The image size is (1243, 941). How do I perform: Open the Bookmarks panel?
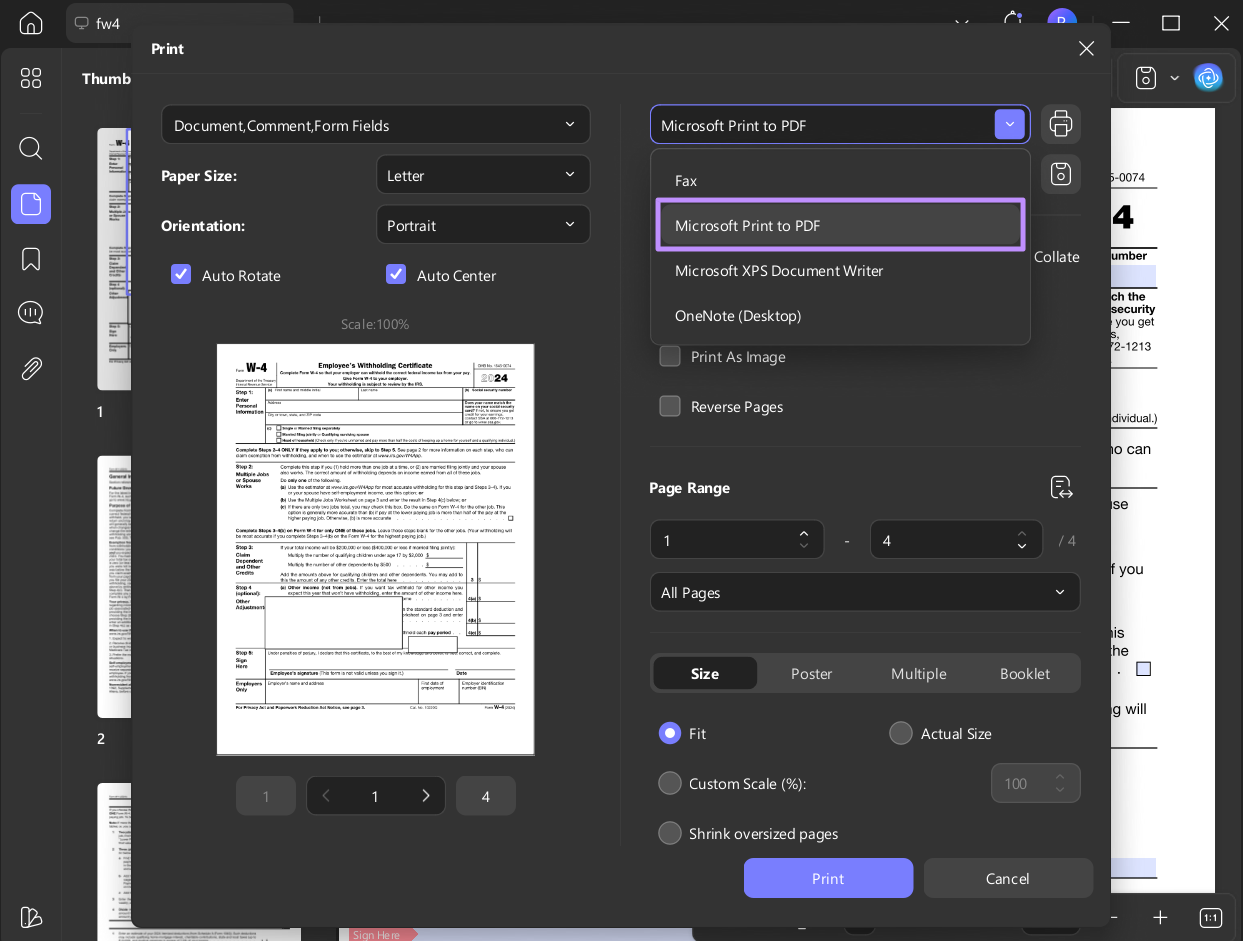tap(30, 258)
